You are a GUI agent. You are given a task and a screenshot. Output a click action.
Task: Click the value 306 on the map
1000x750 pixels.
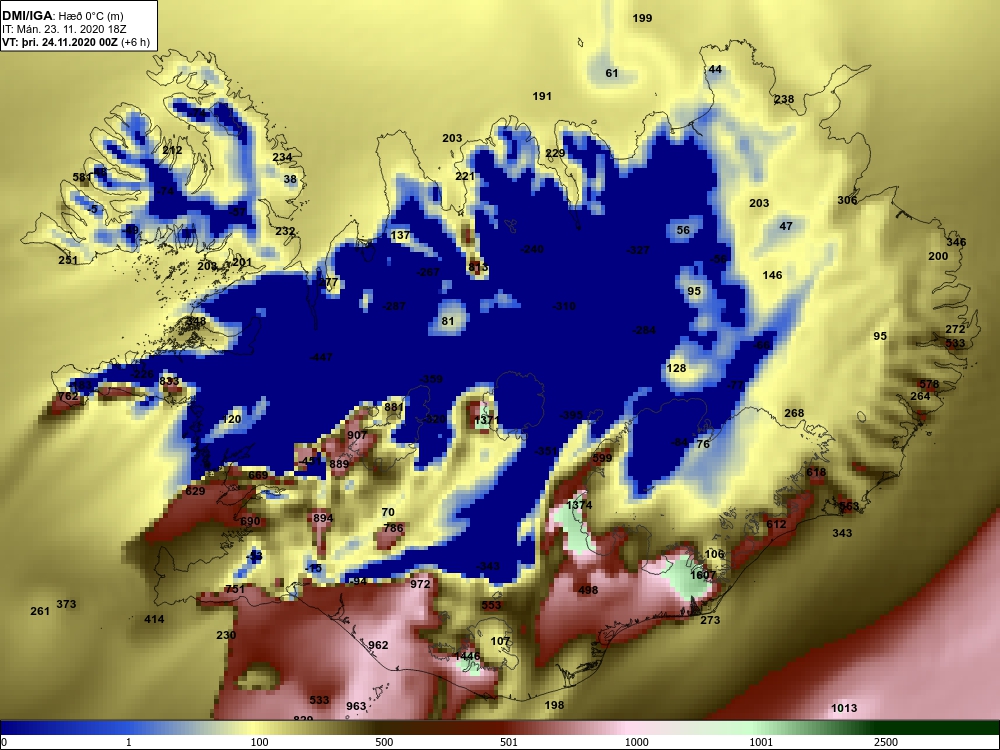(847, 200)
